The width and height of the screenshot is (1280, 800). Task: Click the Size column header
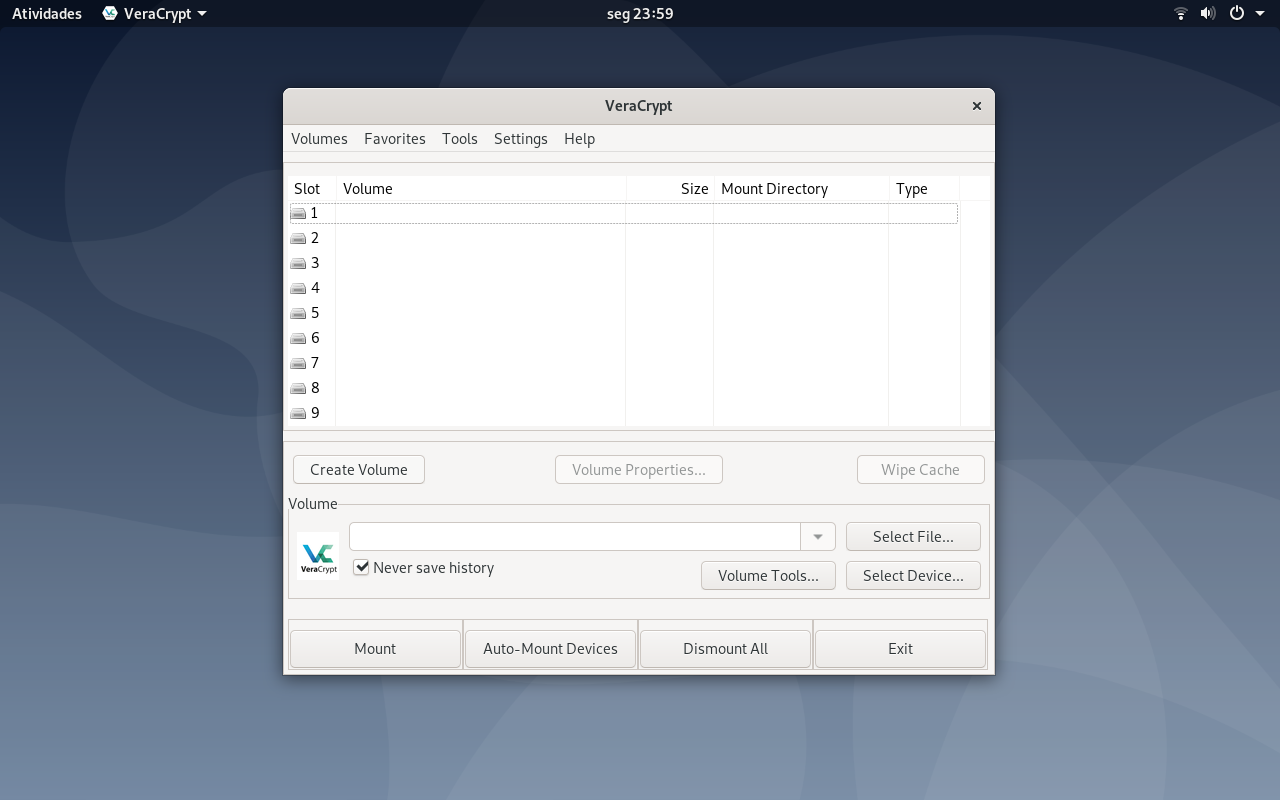coord(670,189)
